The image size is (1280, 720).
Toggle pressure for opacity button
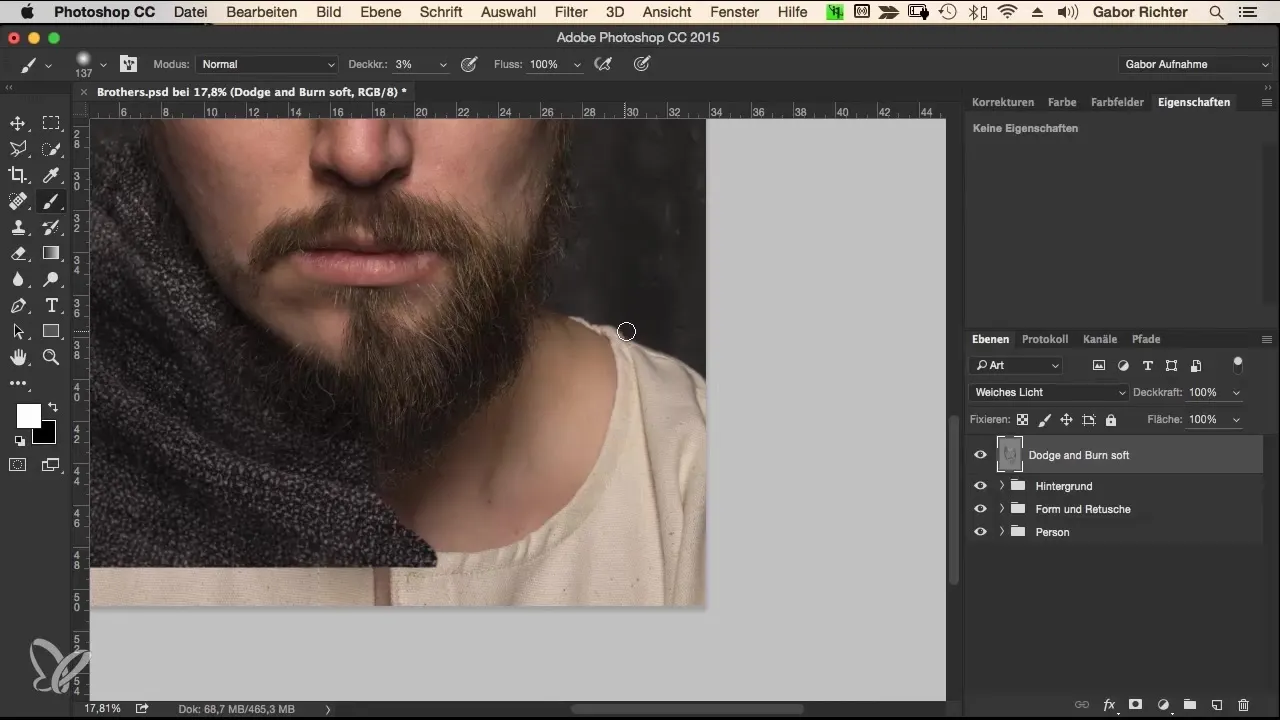[468, 64]
